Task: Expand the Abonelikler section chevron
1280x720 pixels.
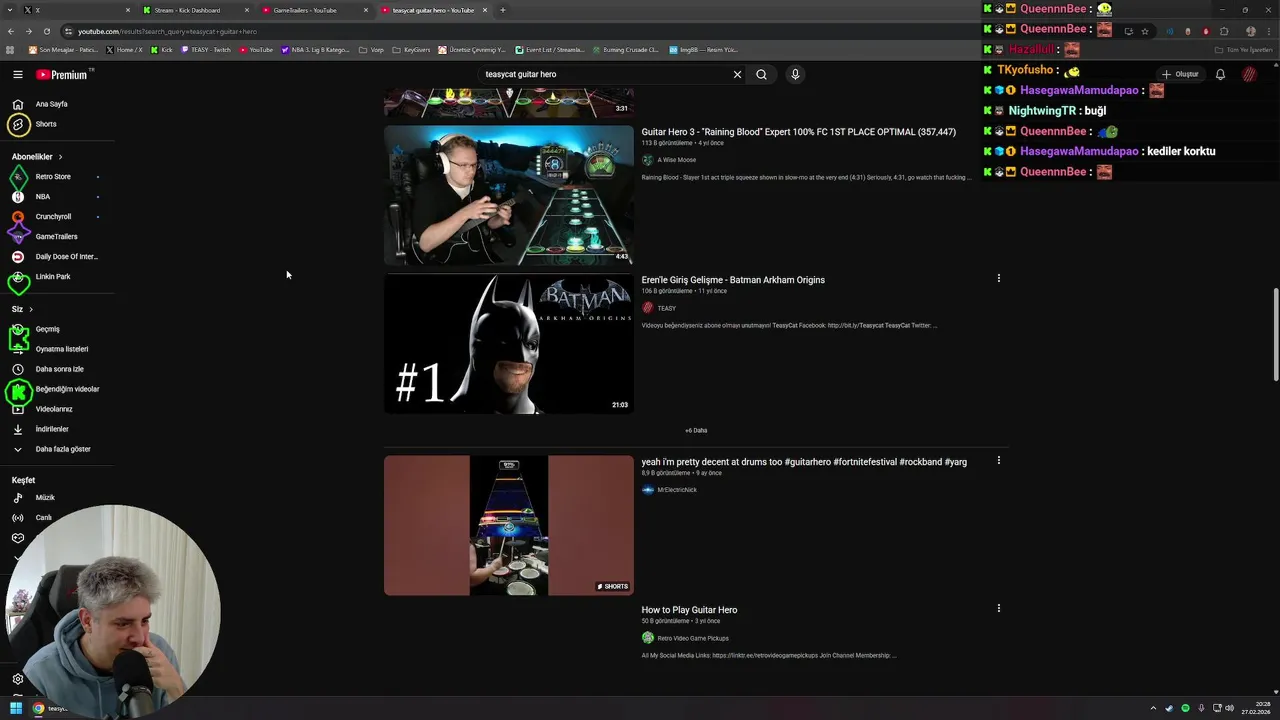Action: tap(60, 157)
